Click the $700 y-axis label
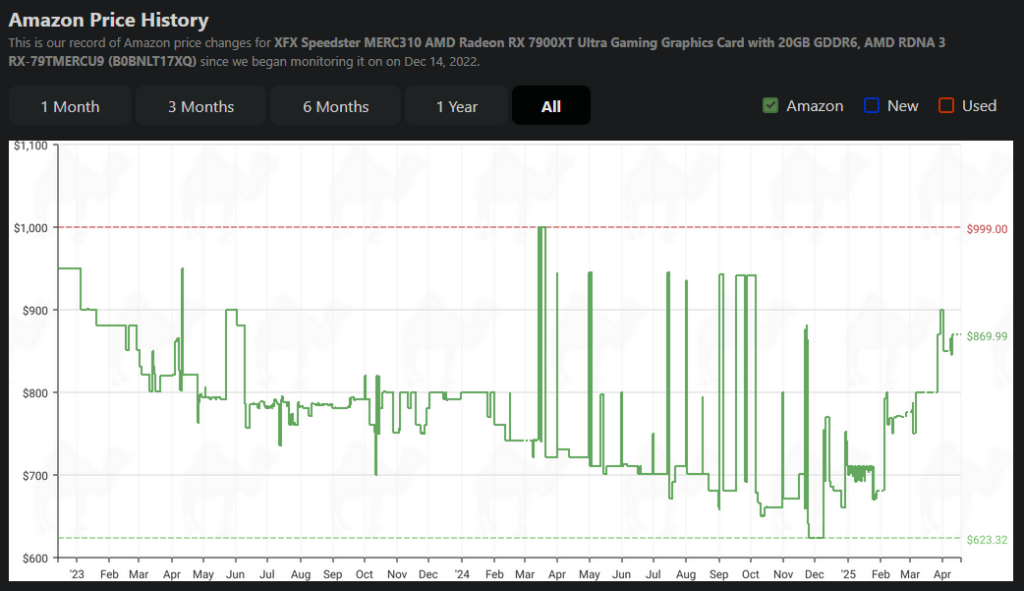The height and width of the screenshot is (591, 1024). 35,476
